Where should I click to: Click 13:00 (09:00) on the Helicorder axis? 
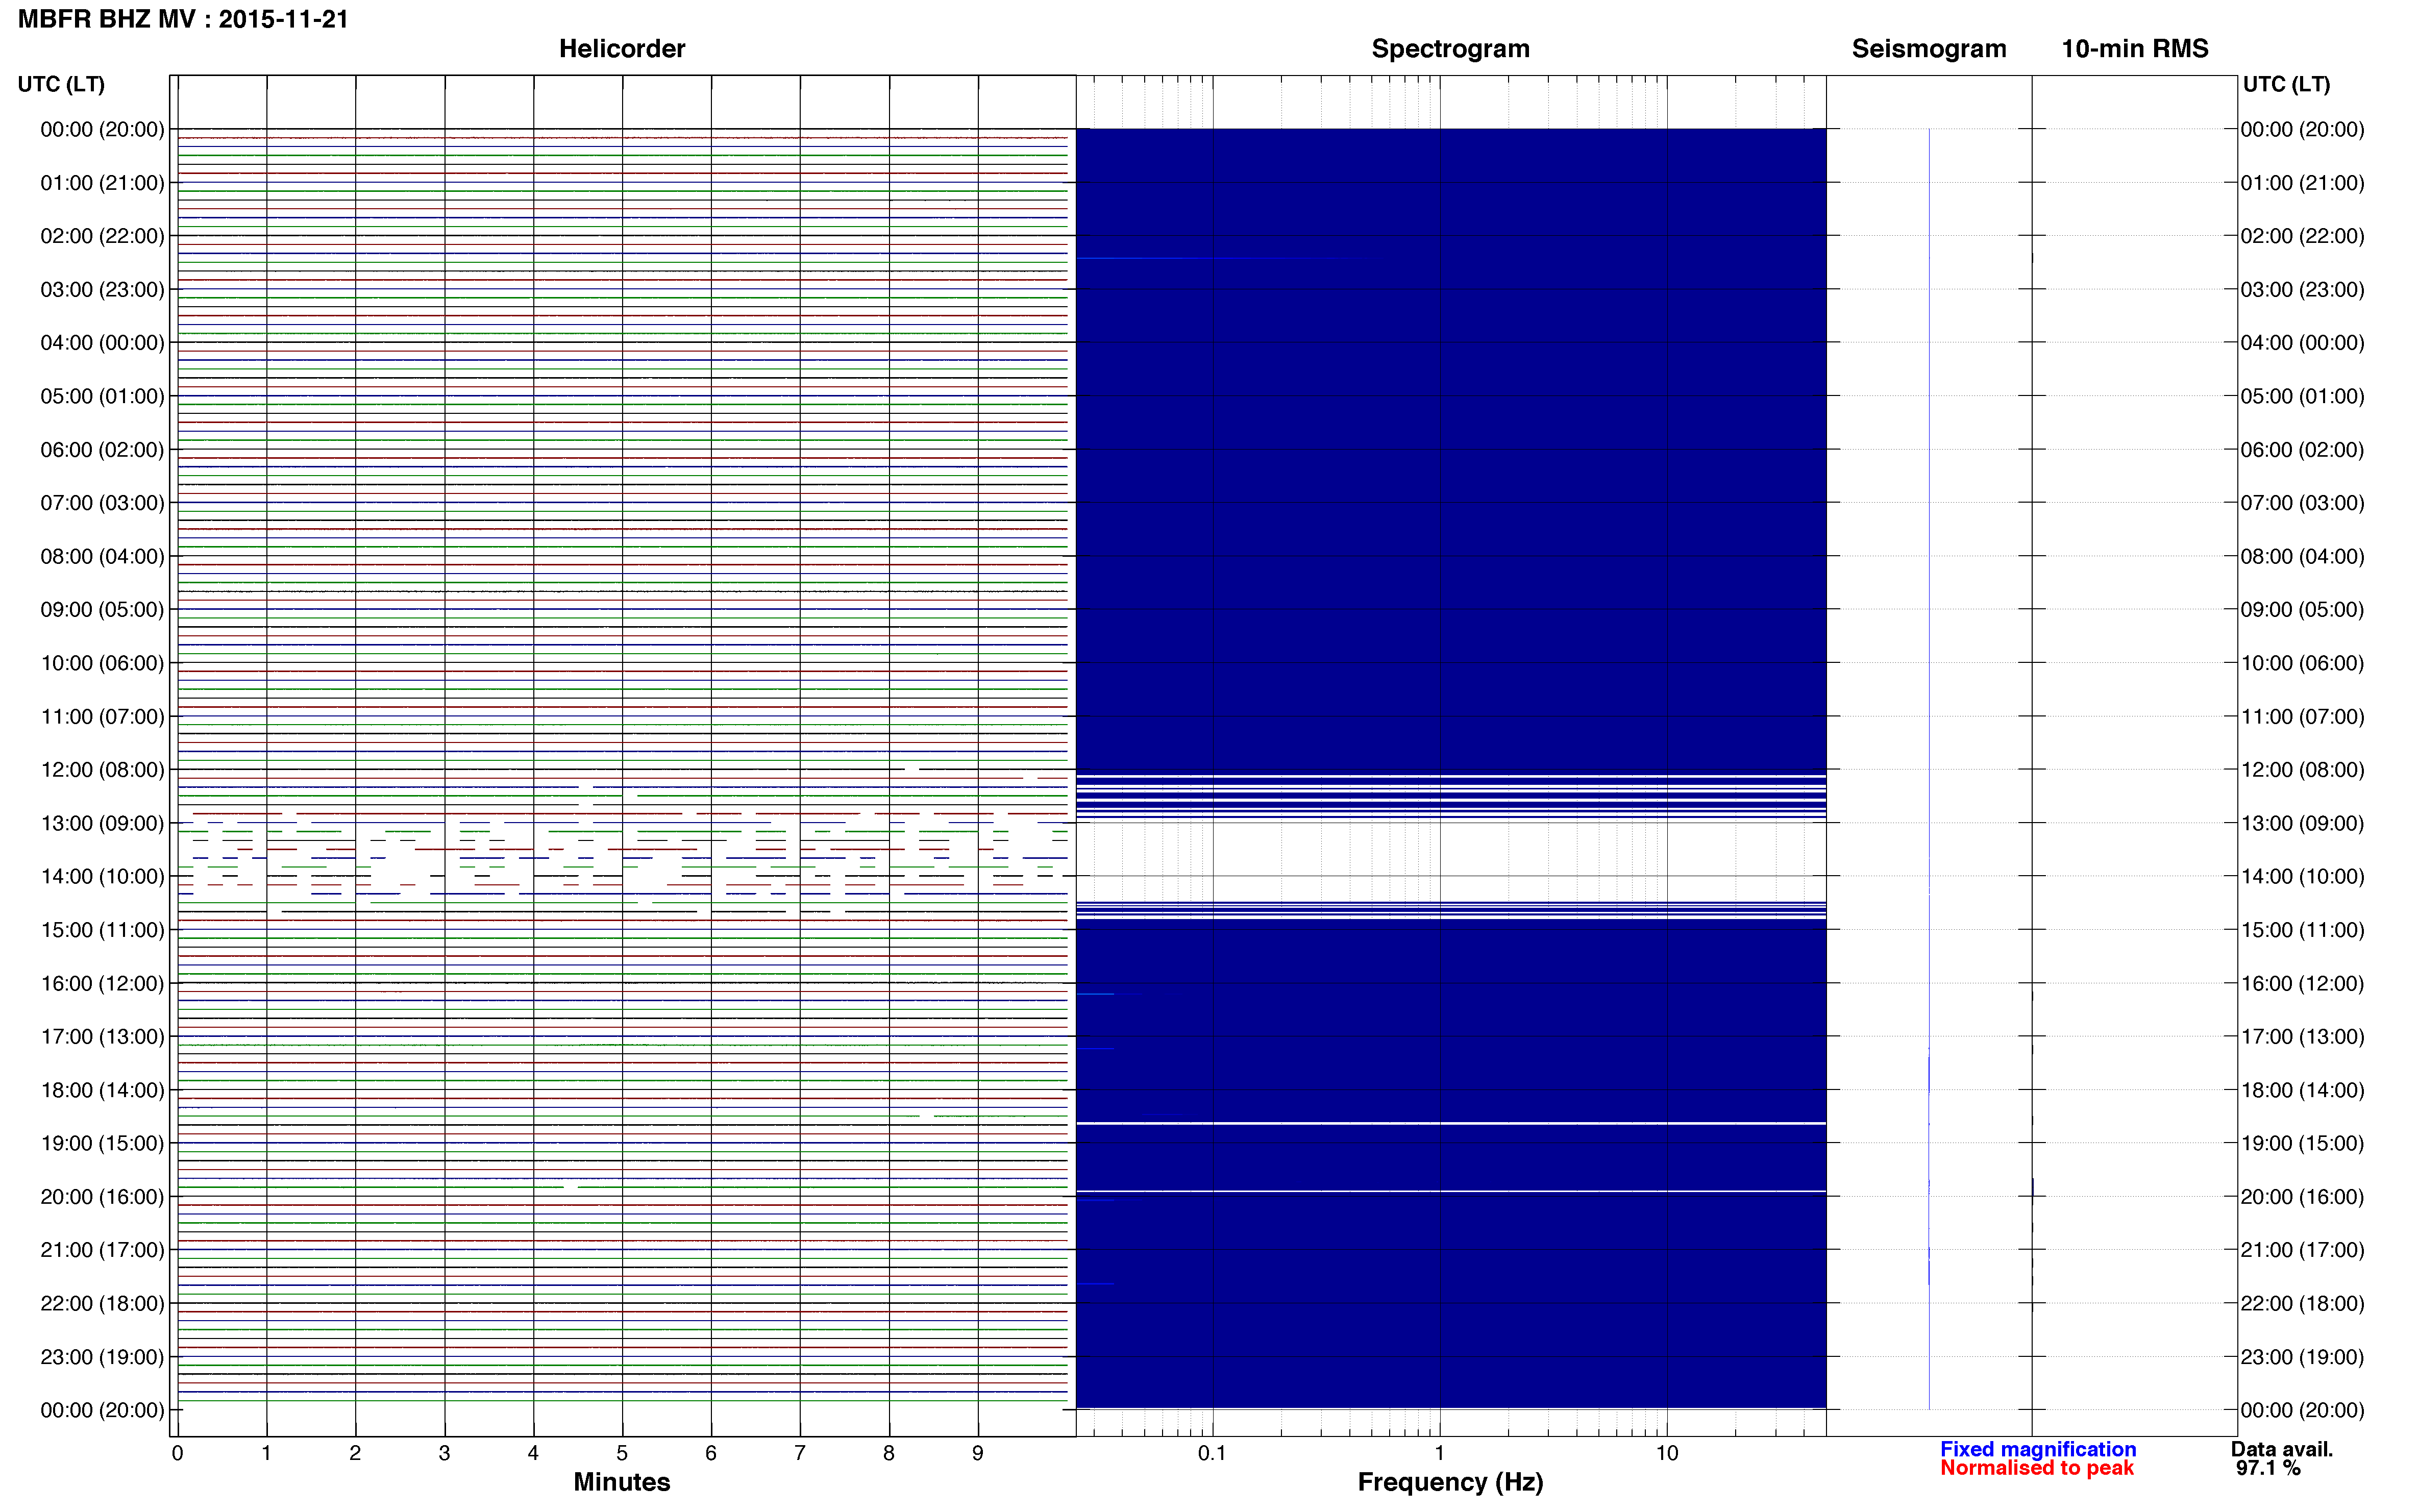(102, 824)
